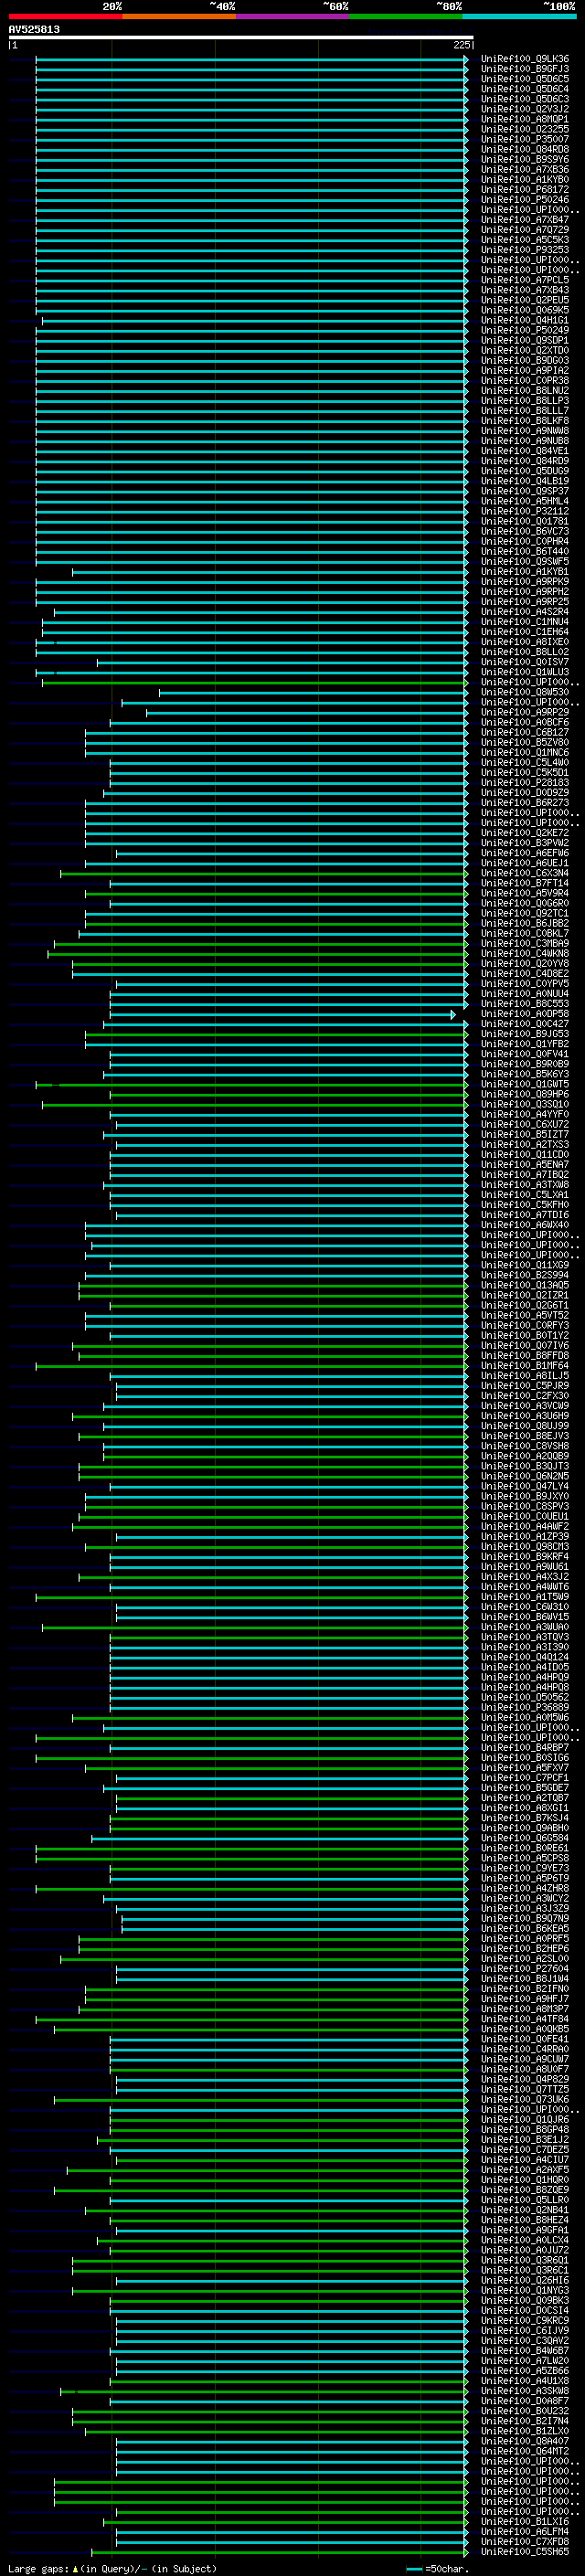Select the UniRef100_Q0C427 label

point(525,1024)
